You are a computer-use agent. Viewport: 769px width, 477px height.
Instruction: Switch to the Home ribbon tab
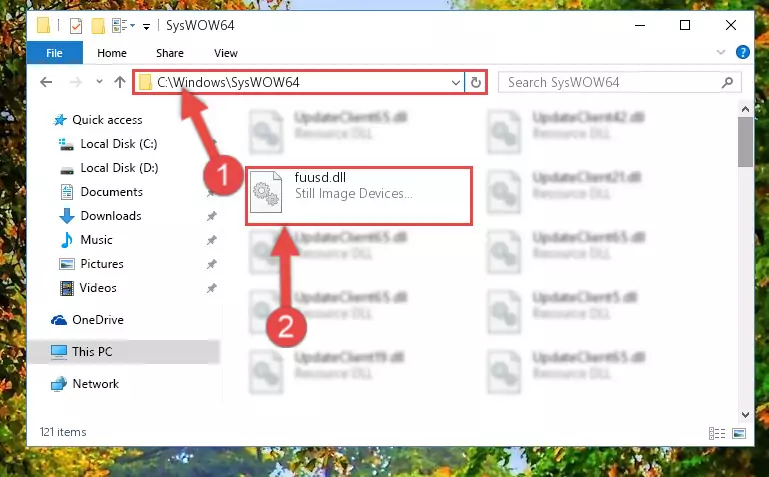tap(112, 53)
